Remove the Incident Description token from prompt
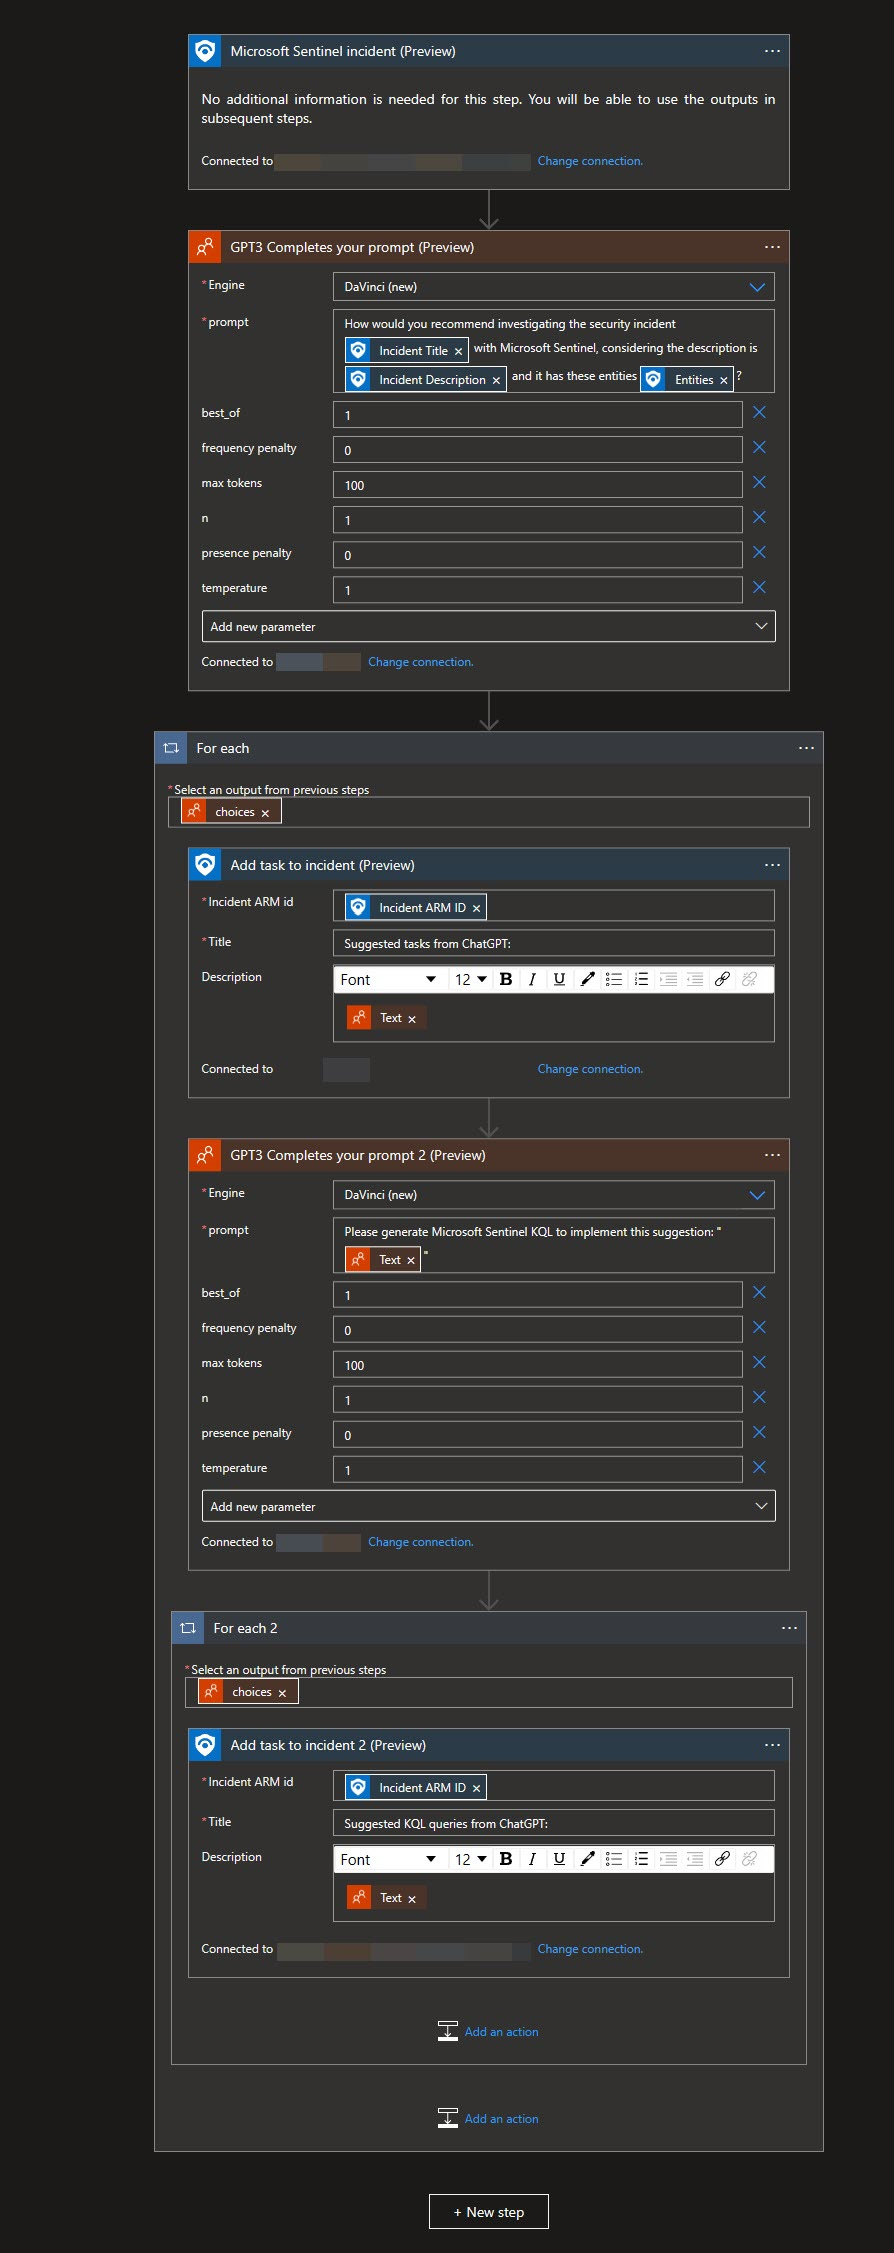This screenshot has width=894, height=2253. click(x=496, y=381)
